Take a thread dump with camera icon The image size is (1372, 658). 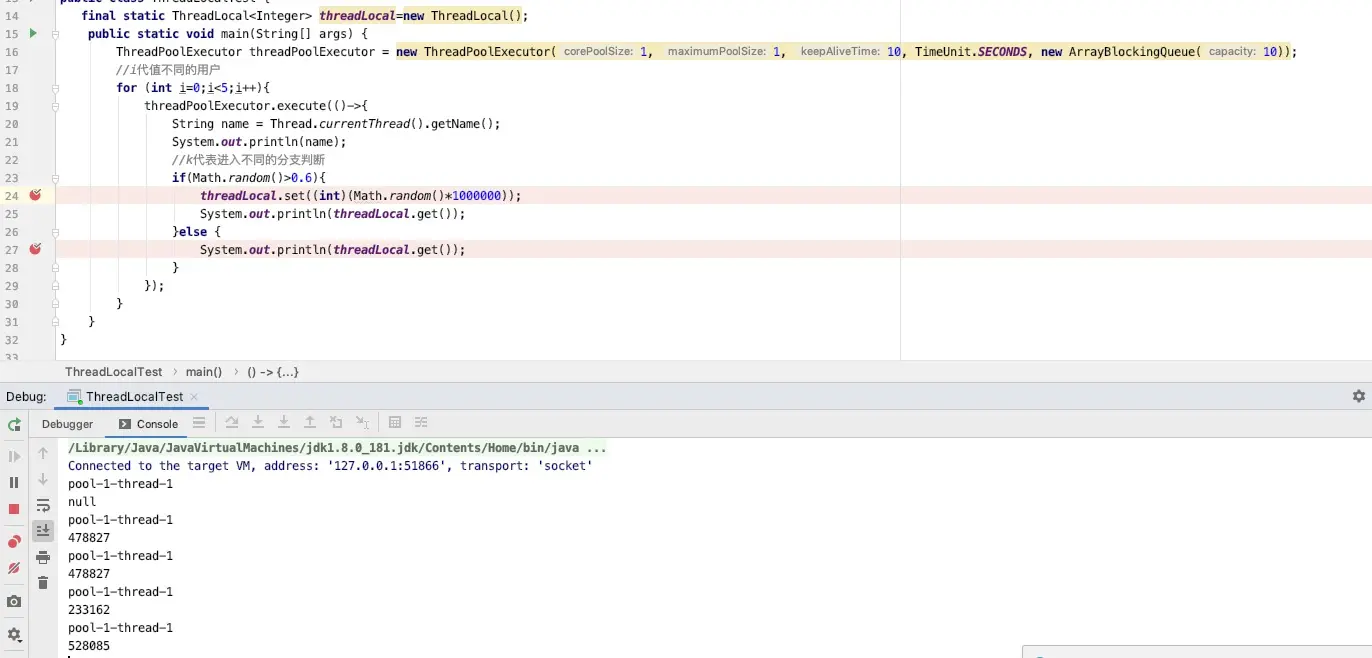[x=14, y=602]
